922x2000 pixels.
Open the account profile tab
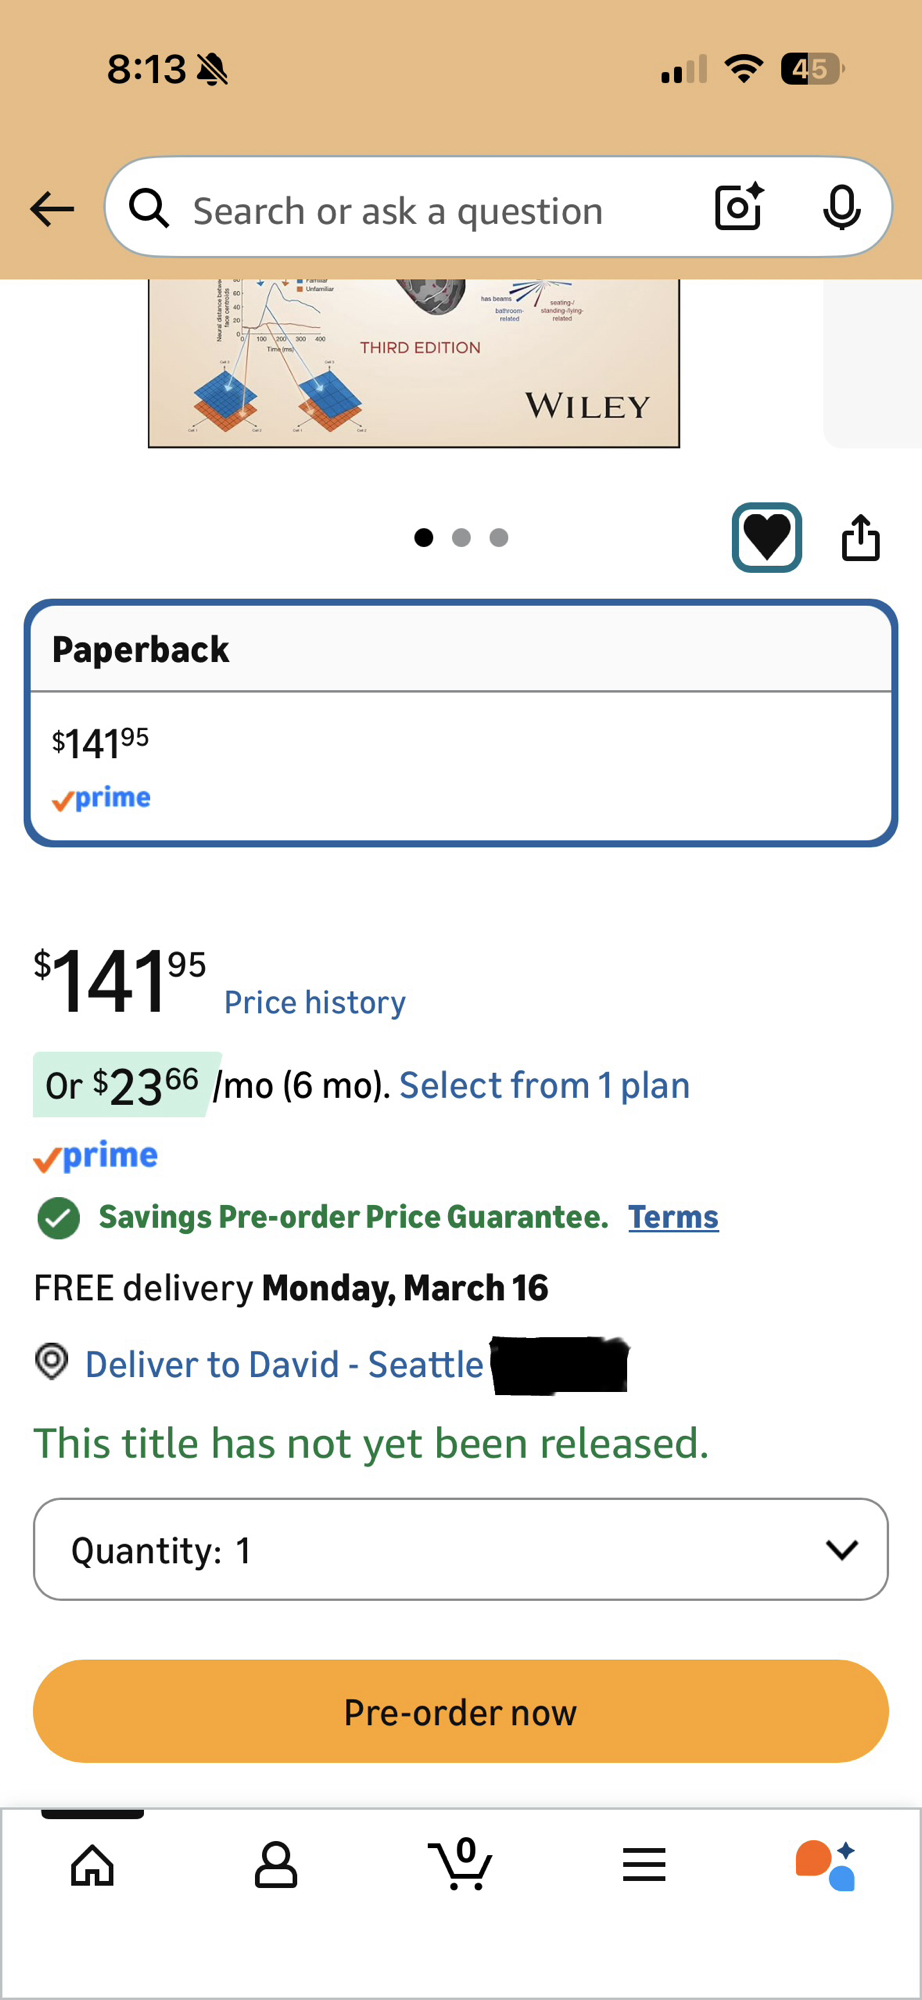tap(276, 1865)
